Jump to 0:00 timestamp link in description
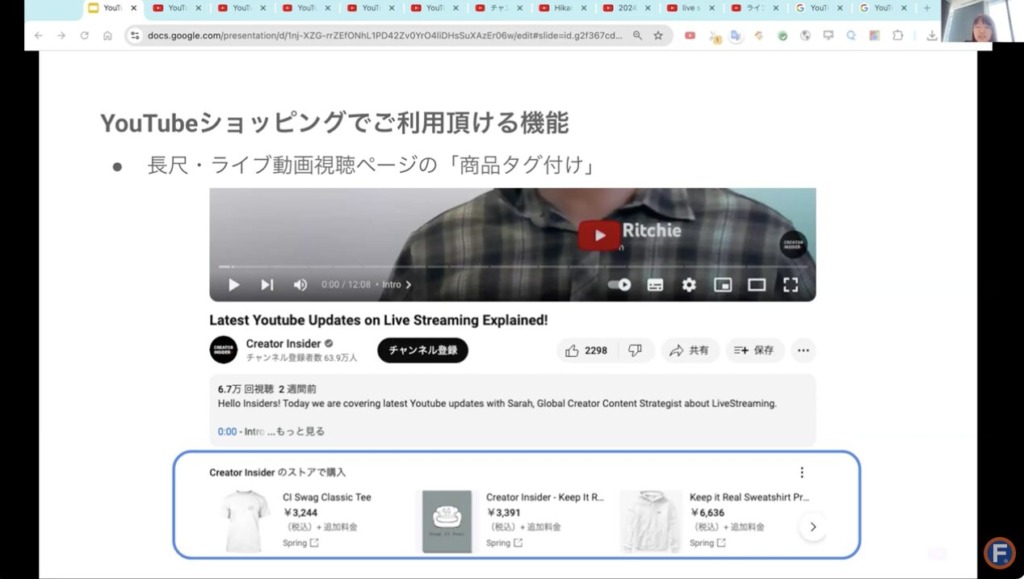Image resolution: width=1024 pixels, height=579 pixels. pyautogui.click(x=227, y=431)
